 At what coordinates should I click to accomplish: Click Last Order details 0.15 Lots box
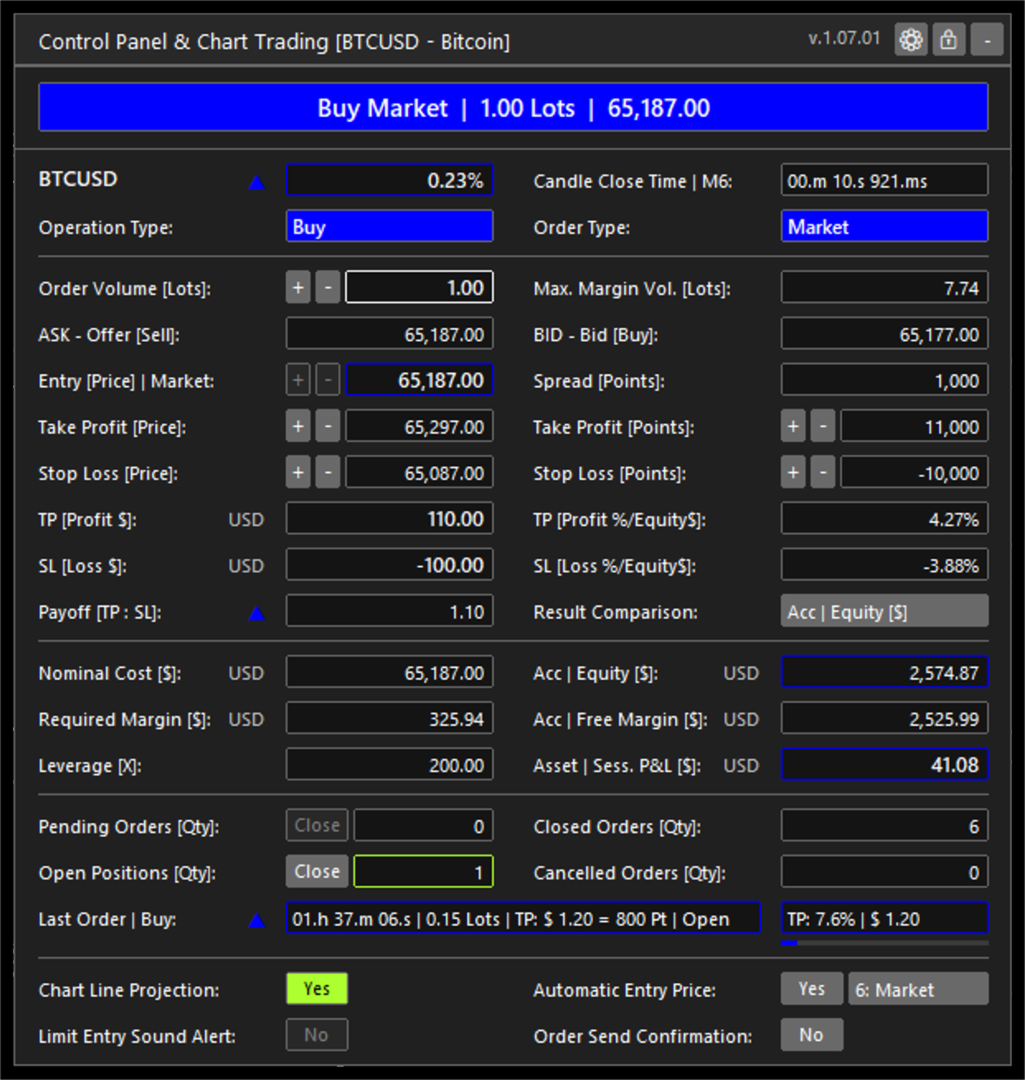pyautogui.click(x=524, y=918)
